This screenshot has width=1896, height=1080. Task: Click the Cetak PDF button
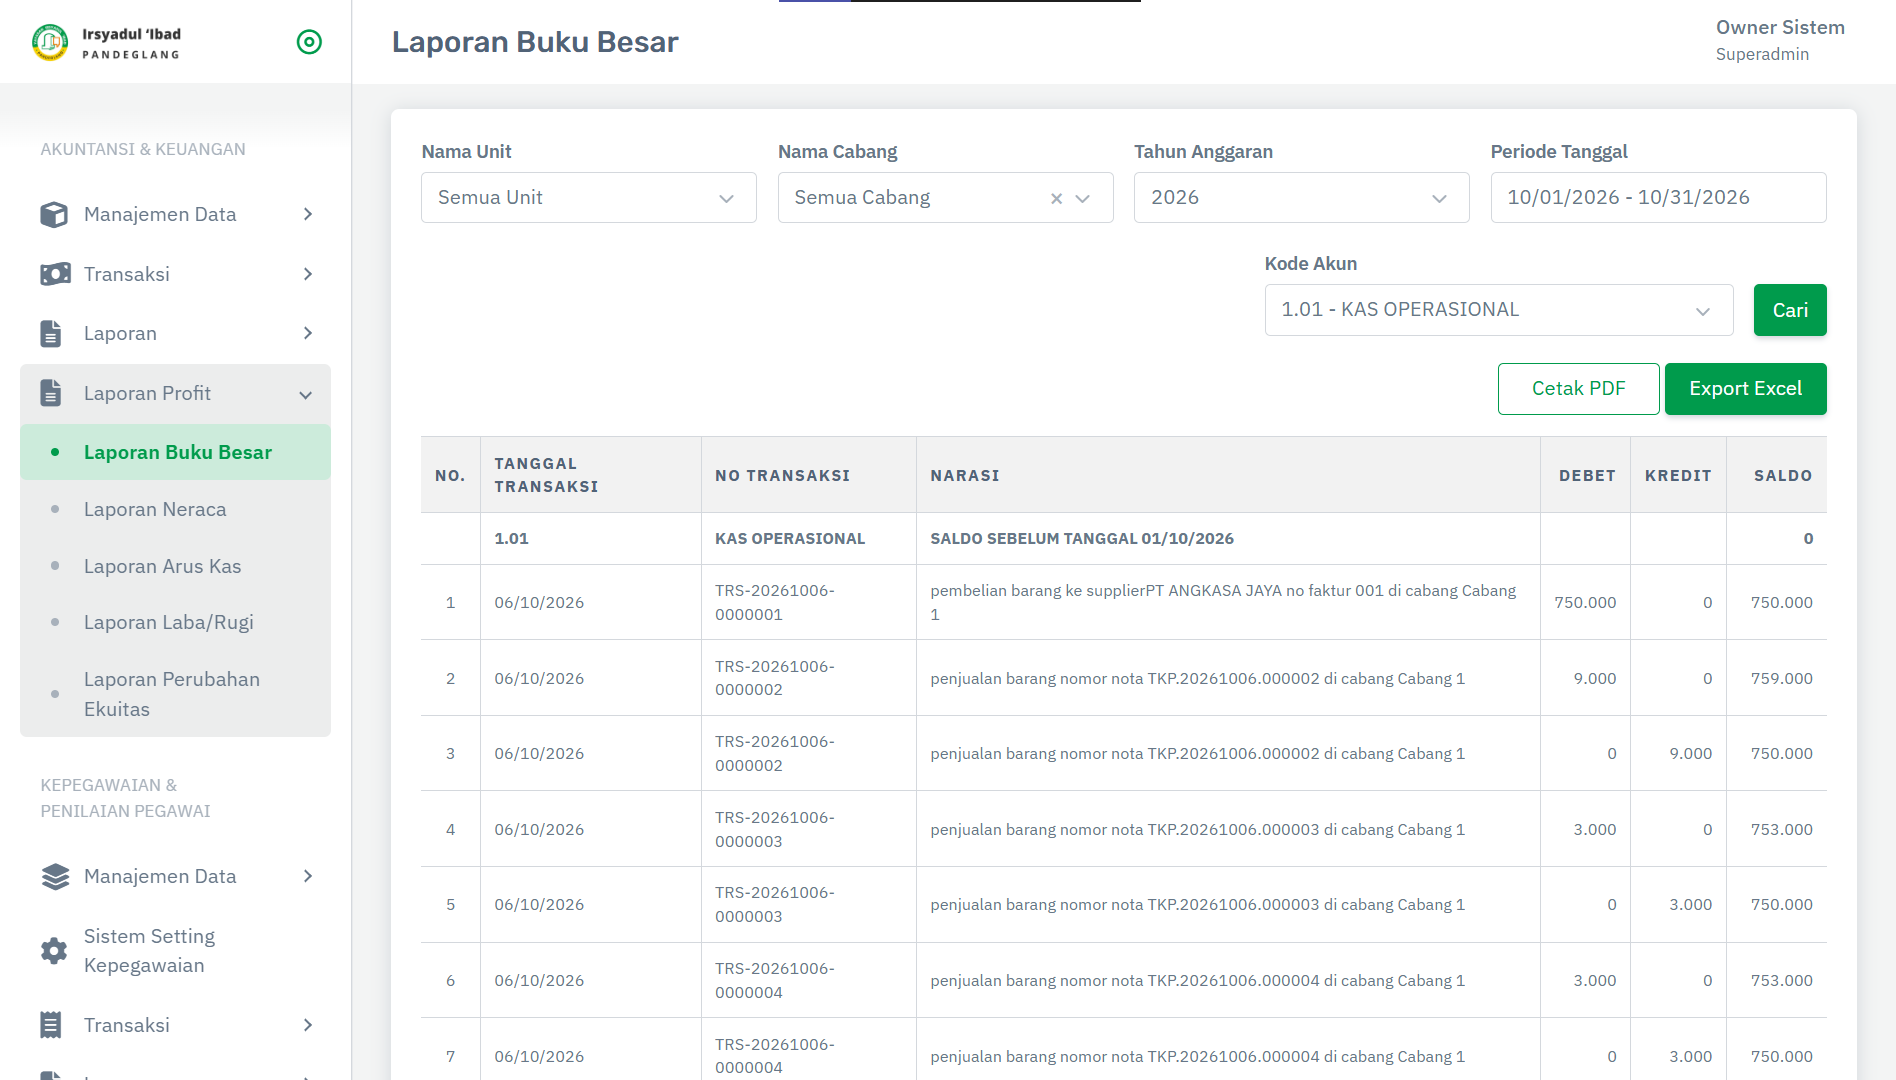(x=1578, y=389)
